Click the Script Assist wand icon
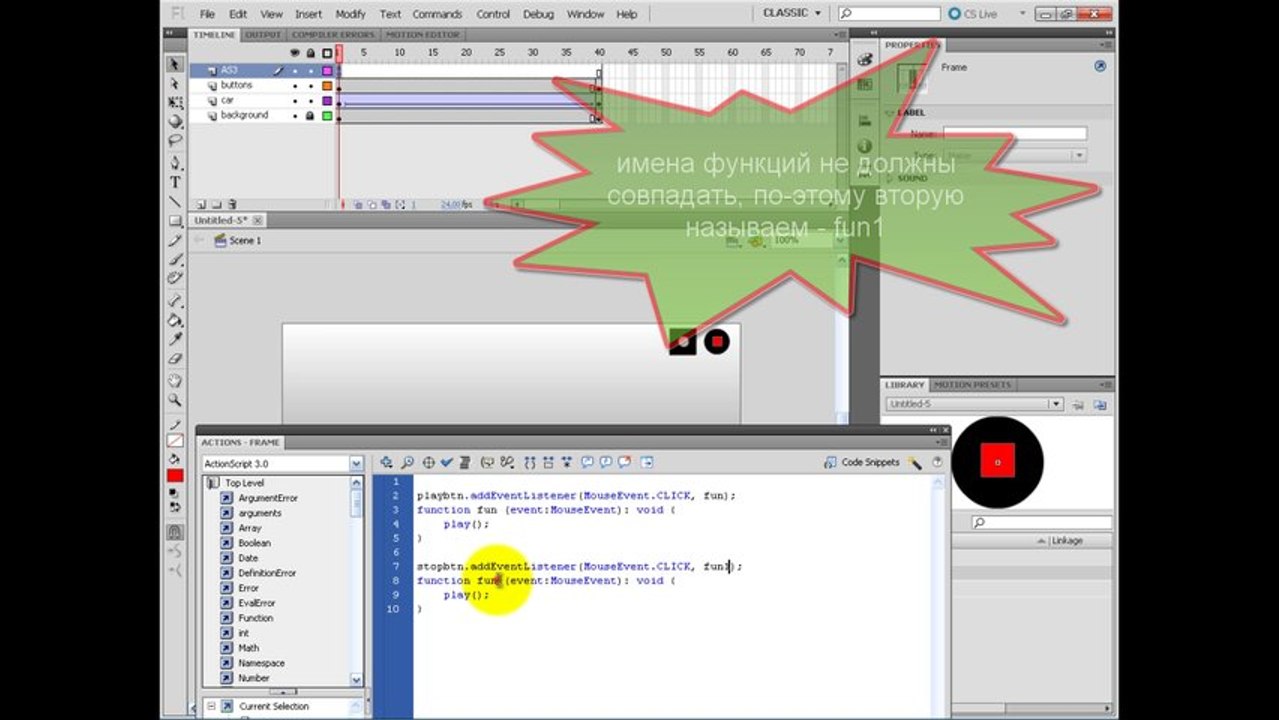 click(915, 463)
